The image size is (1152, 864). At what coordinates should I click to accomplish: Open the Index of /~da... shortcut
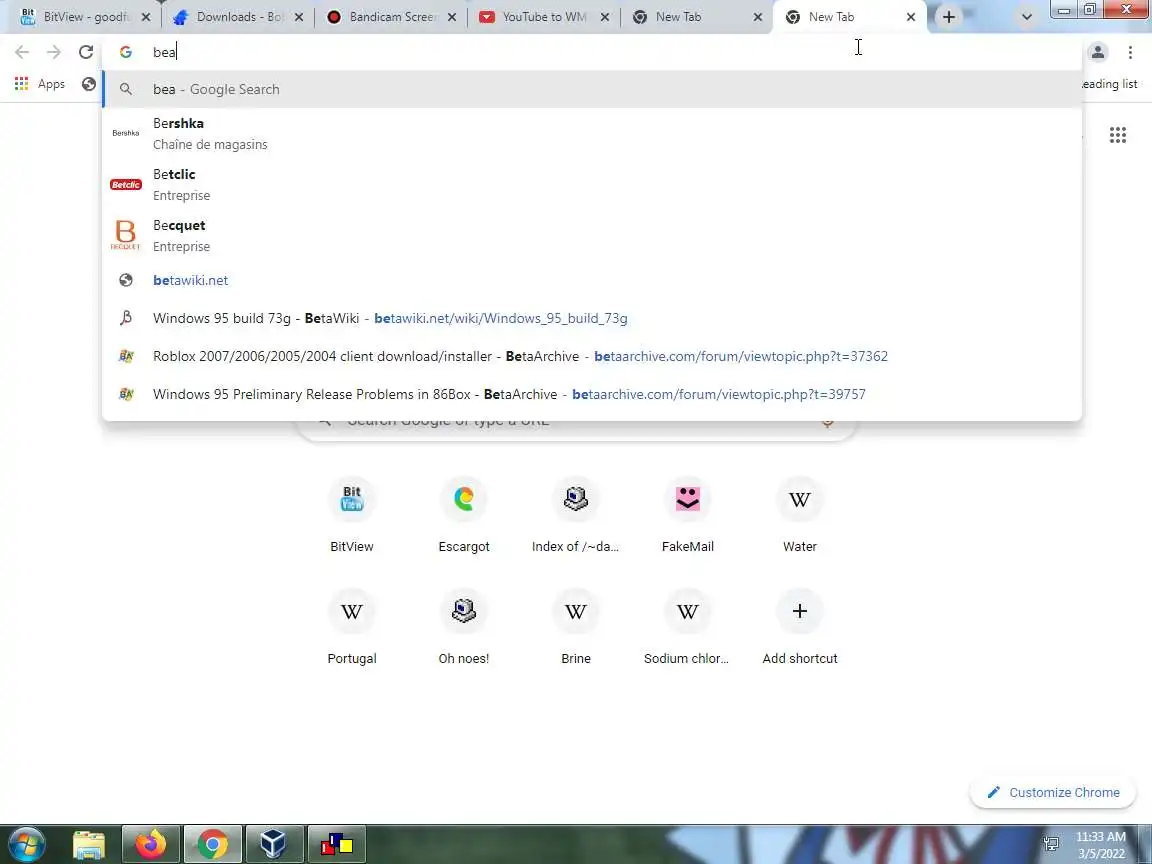[575, 514]
